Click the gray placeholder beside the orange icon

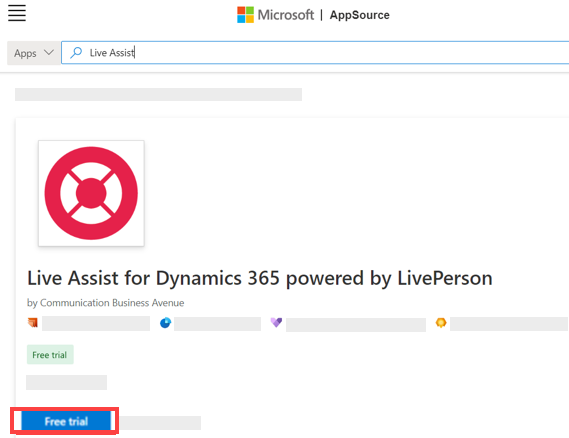[96, 323]
